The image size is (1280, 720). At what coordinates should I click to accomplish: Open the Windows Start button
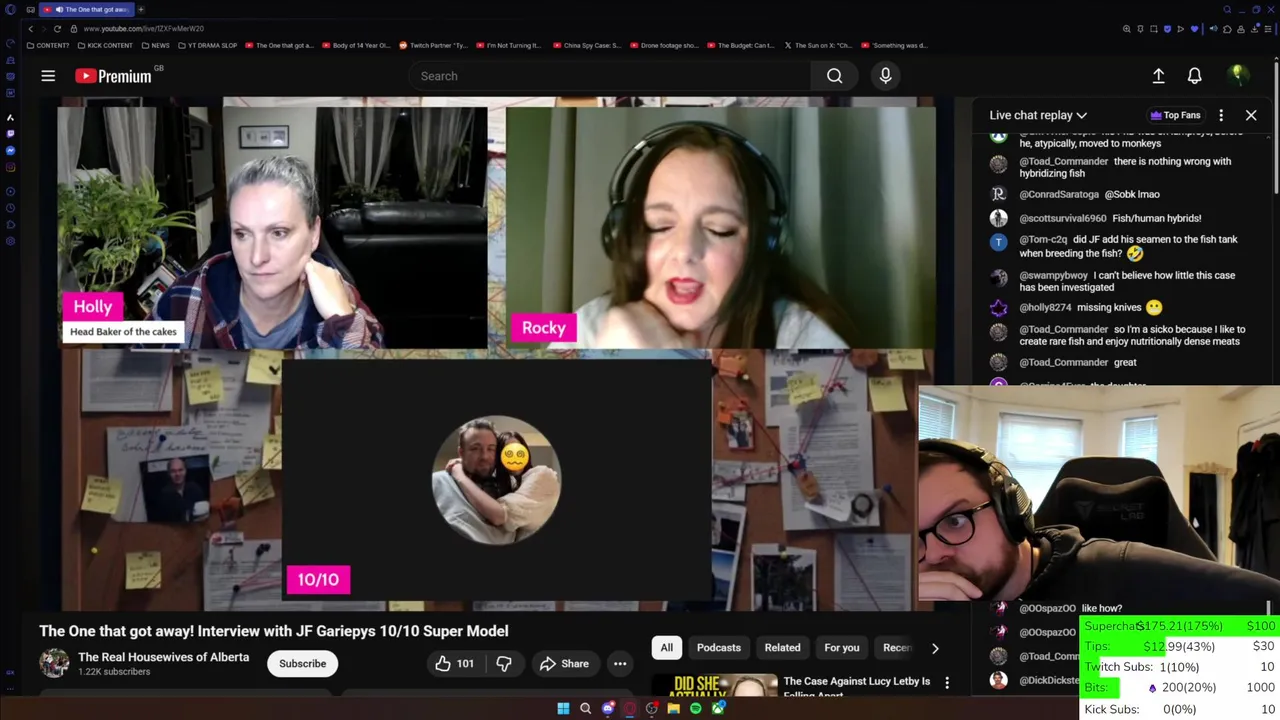[x=563, y=709]
